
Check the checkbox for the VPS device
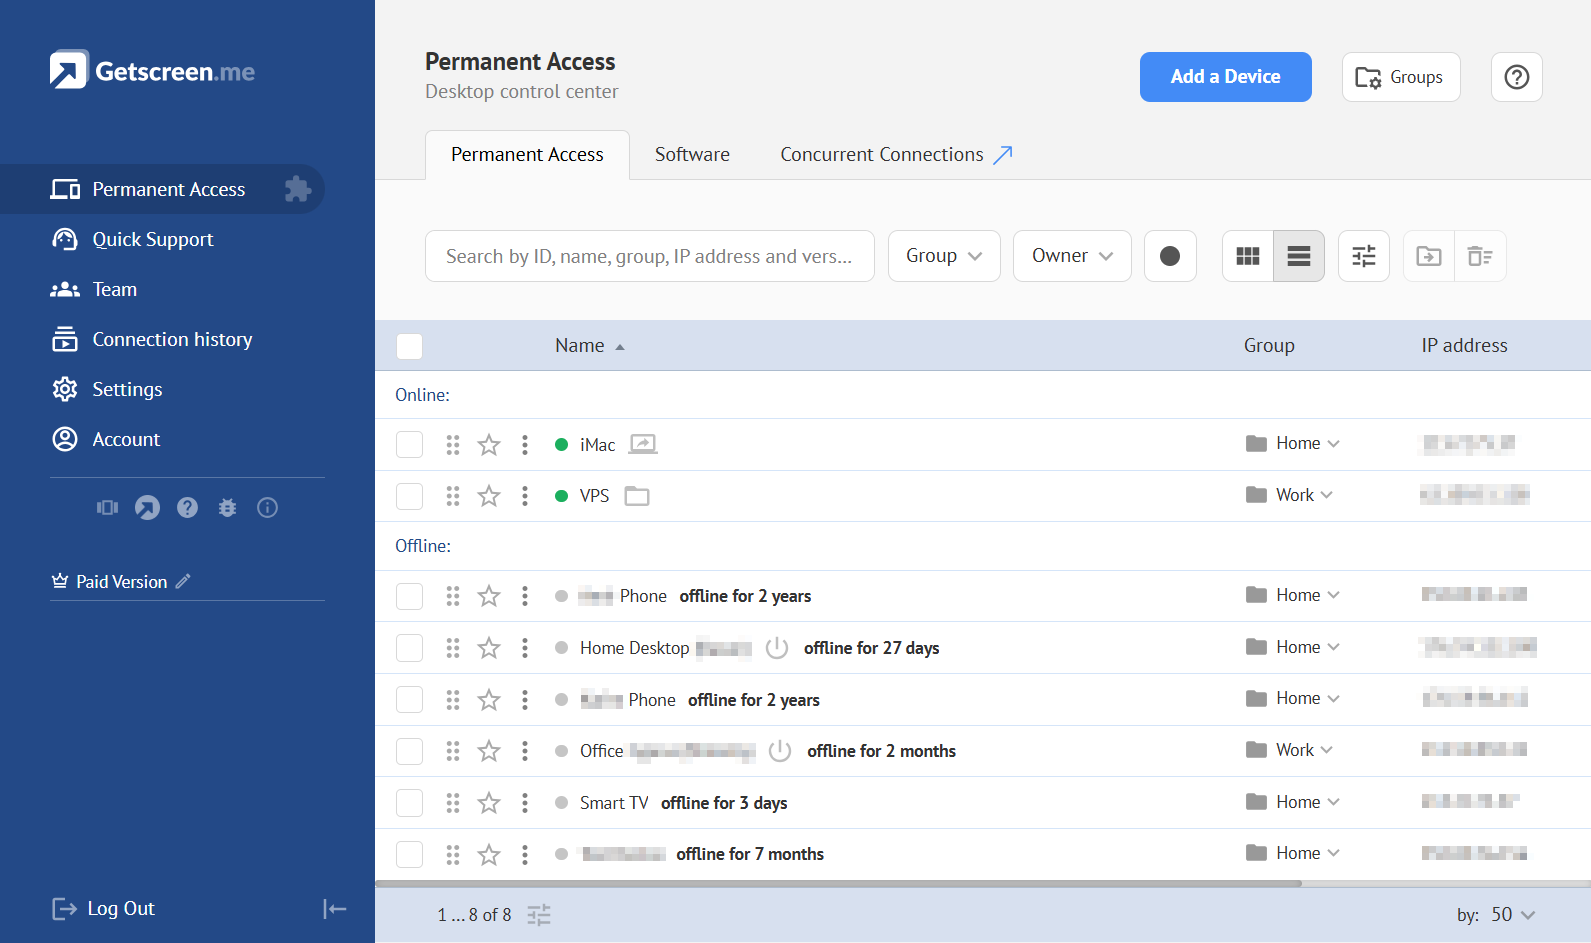tap(409, 496)
